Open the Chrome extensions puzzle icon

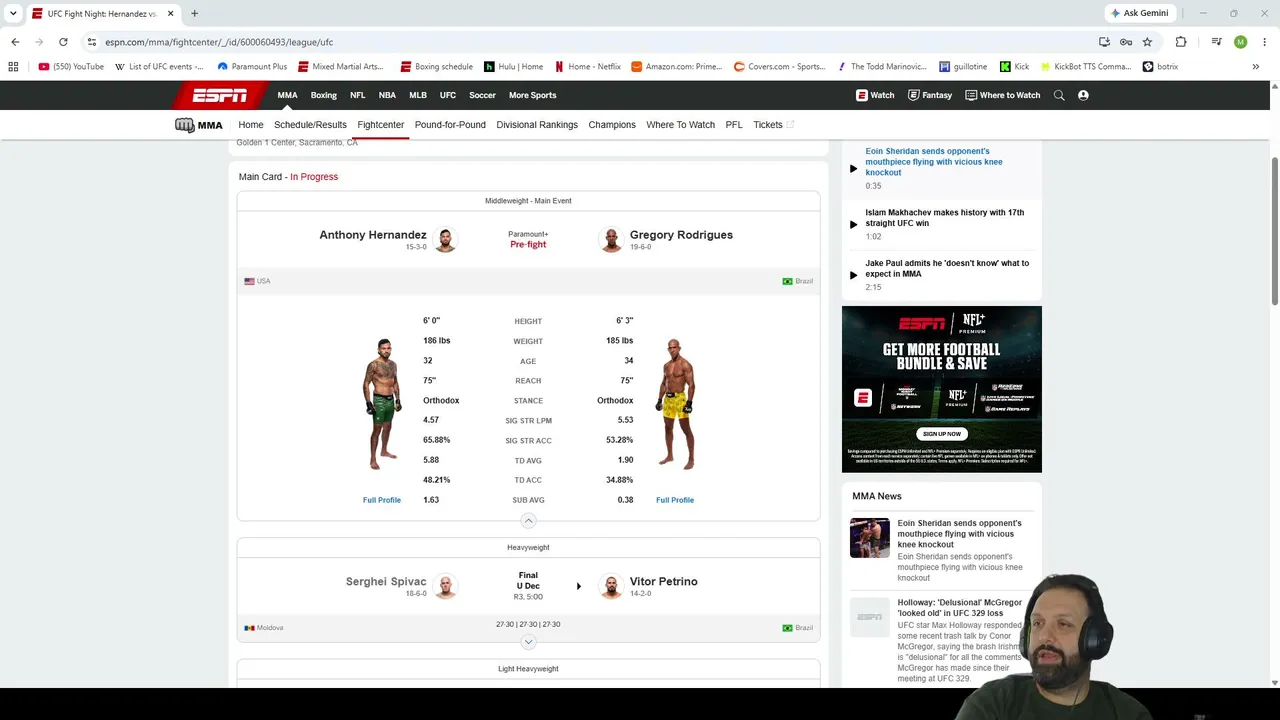(x=1181, y=42)
